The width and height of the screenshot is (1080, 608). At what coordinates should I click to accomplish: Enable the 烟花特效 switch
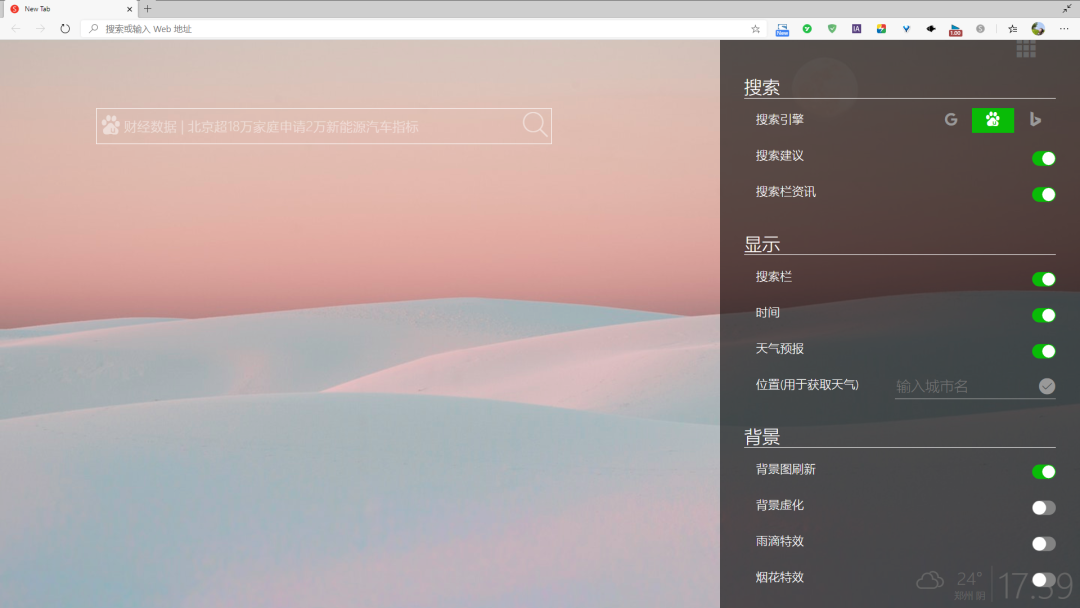(x=1043, y=580)
